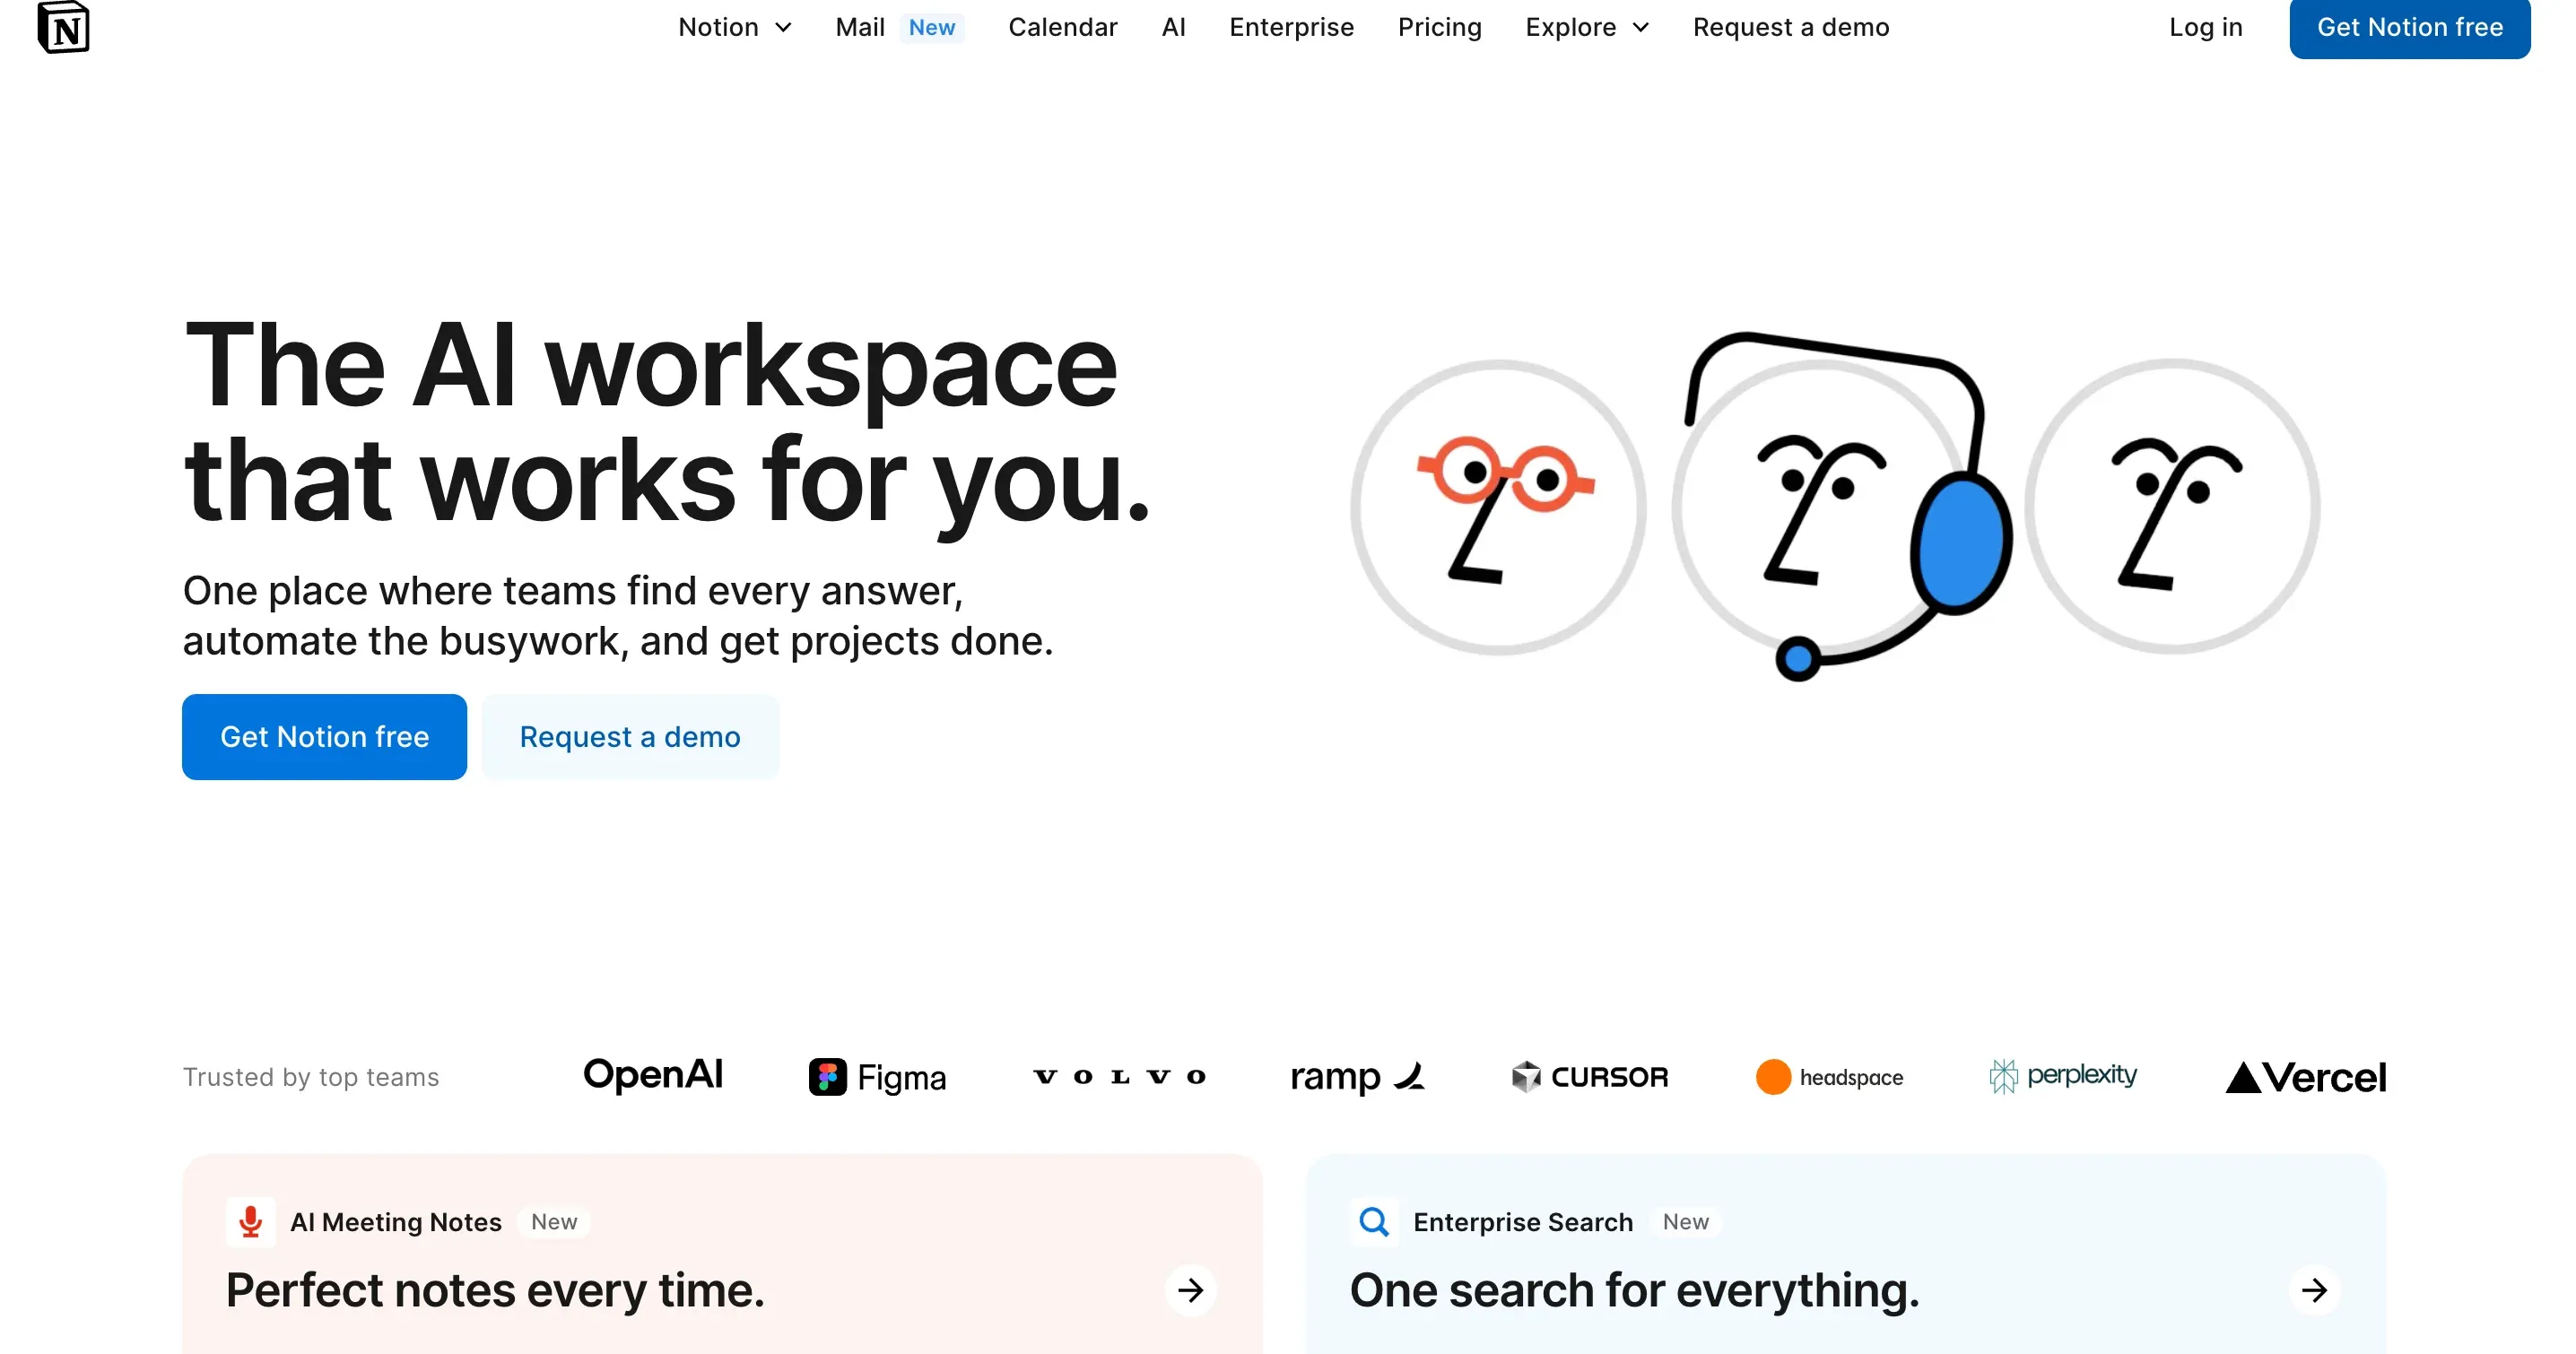Open the Enterprise Search card arrow

pyautogui.click(x=2314, y=1290)
